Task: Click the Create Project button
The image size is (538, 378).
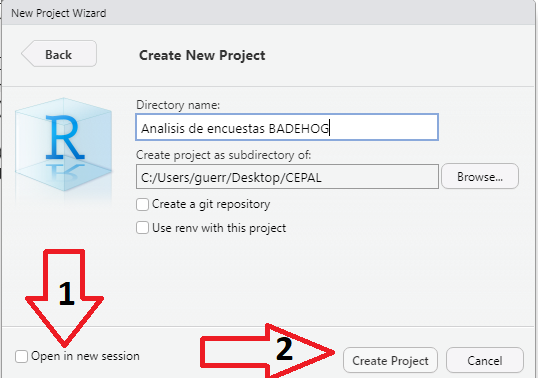Action: click(x=390, y=360)
